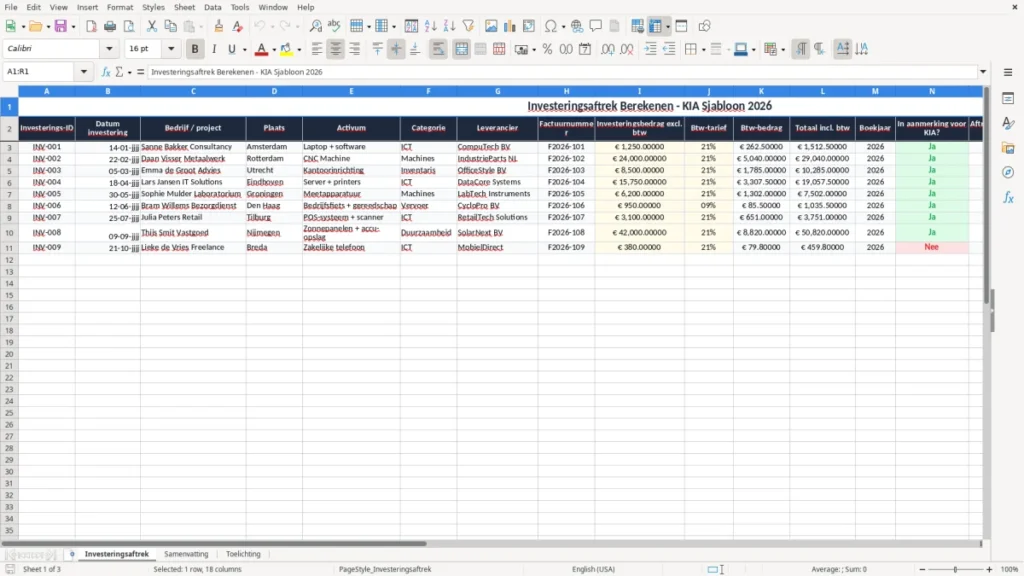Image resolution: width=1024 pixels, height=576 pixels.
Task: Open sidebar Properties panel icon
Action: [x=1008, y=98]
